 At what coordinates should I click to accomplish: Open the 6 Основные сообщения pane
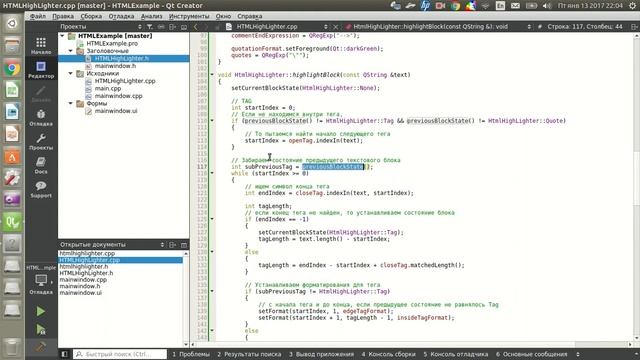tap(531, 354)
